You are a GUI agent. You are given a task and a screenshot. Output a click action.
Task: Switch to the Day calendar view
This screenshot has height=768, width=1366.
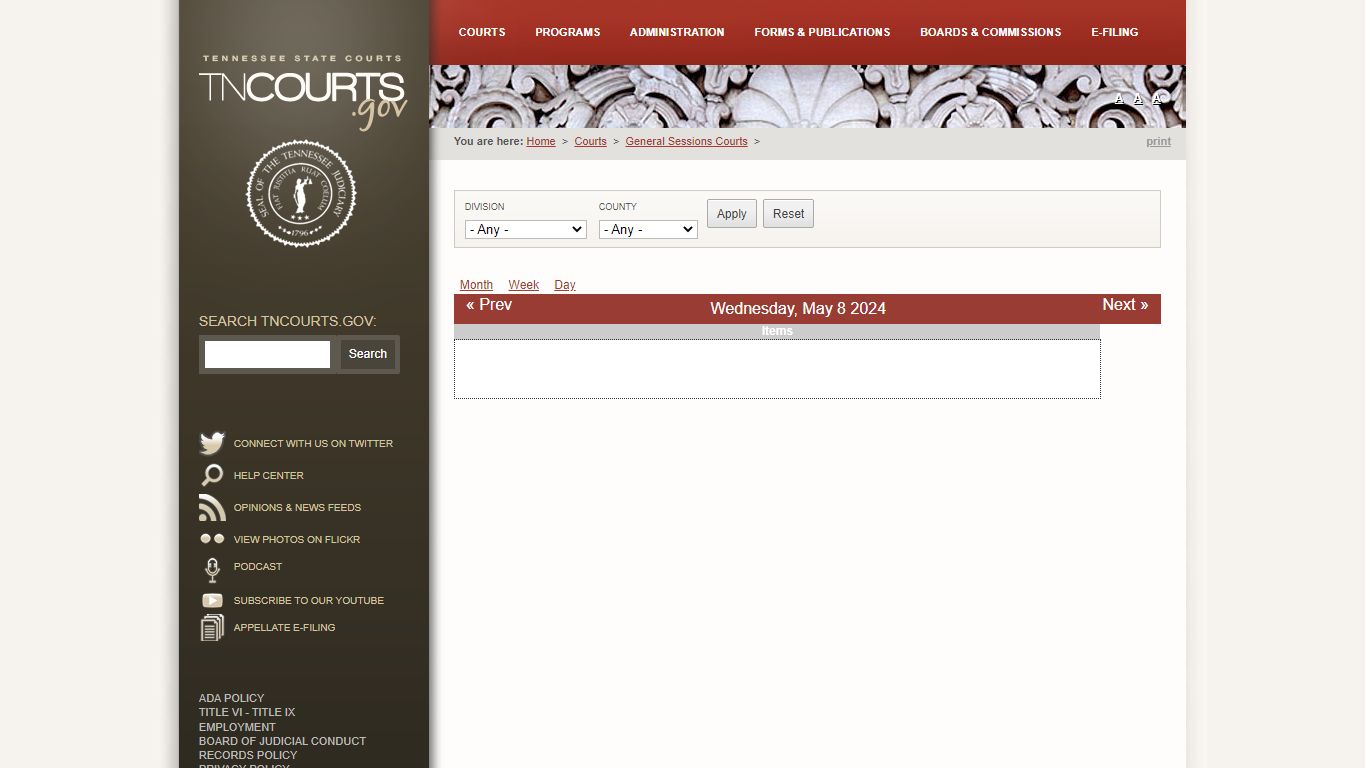tap(565, 285)
